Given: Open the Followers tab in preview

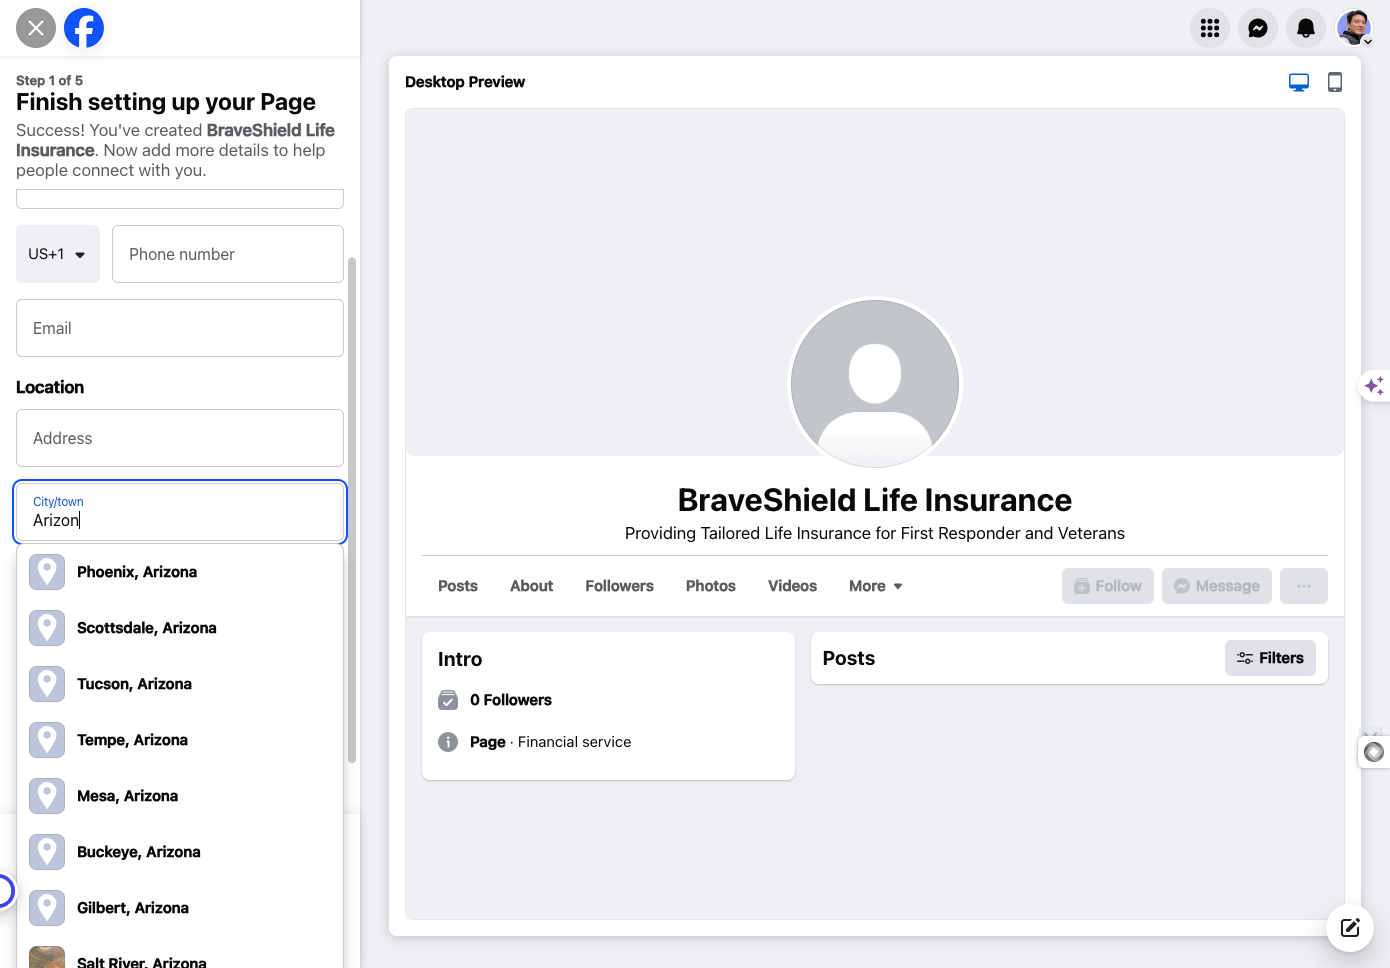Looking at the screenshot, I should (620, 586).
